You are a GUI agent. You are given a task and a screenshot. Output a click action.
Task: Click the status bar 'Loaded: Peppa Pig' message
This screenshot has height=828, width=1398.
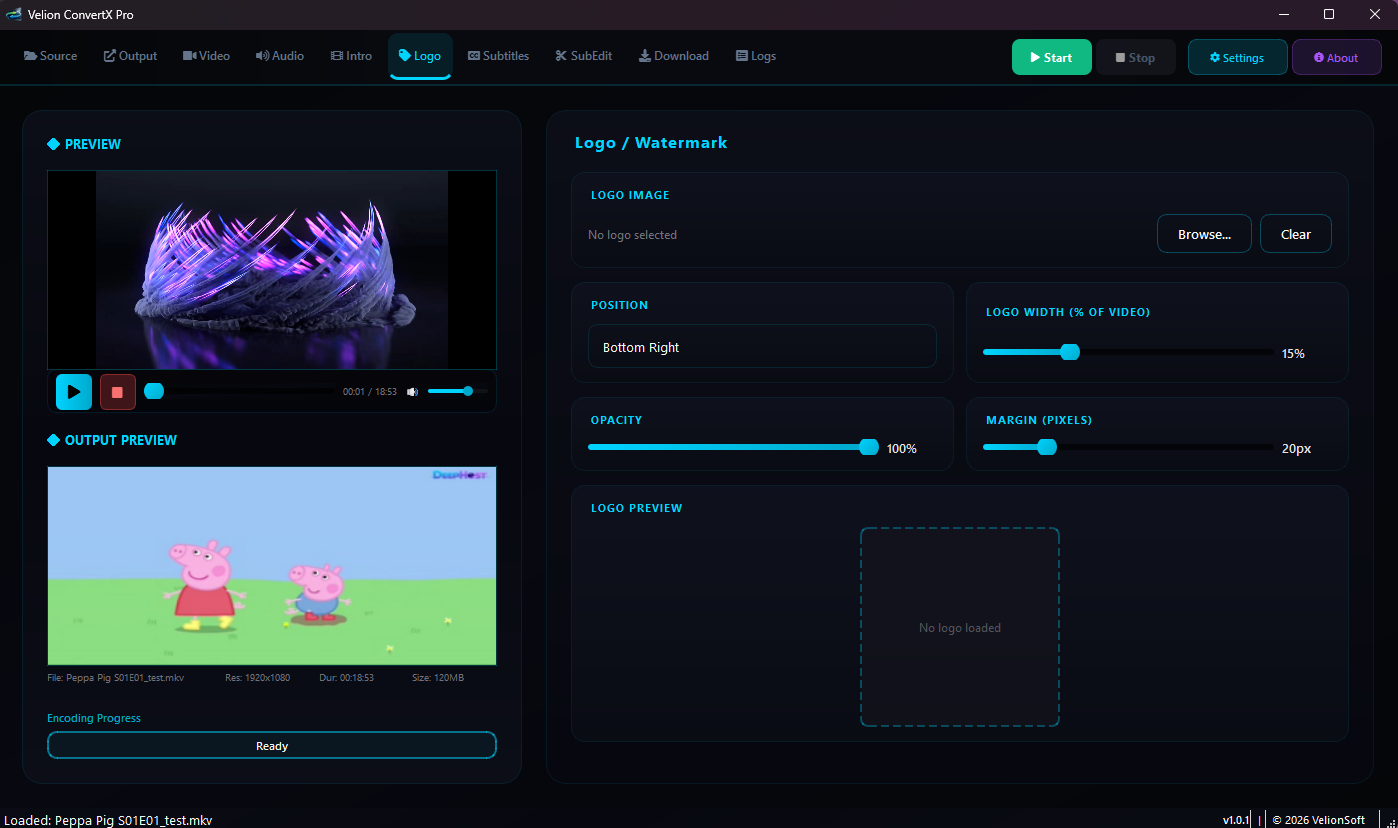108,820
